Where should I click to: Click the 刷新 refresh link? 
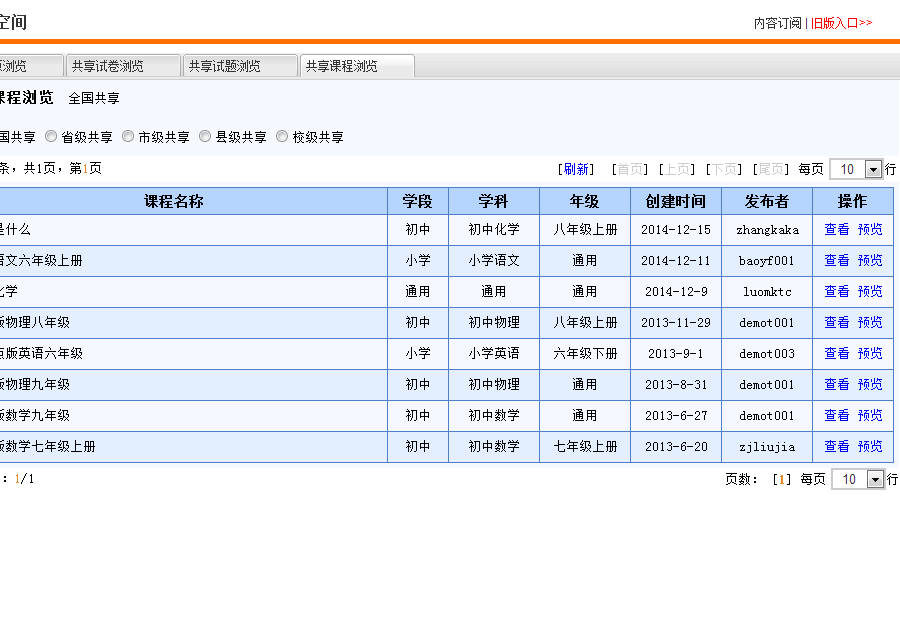coord(575,170)
